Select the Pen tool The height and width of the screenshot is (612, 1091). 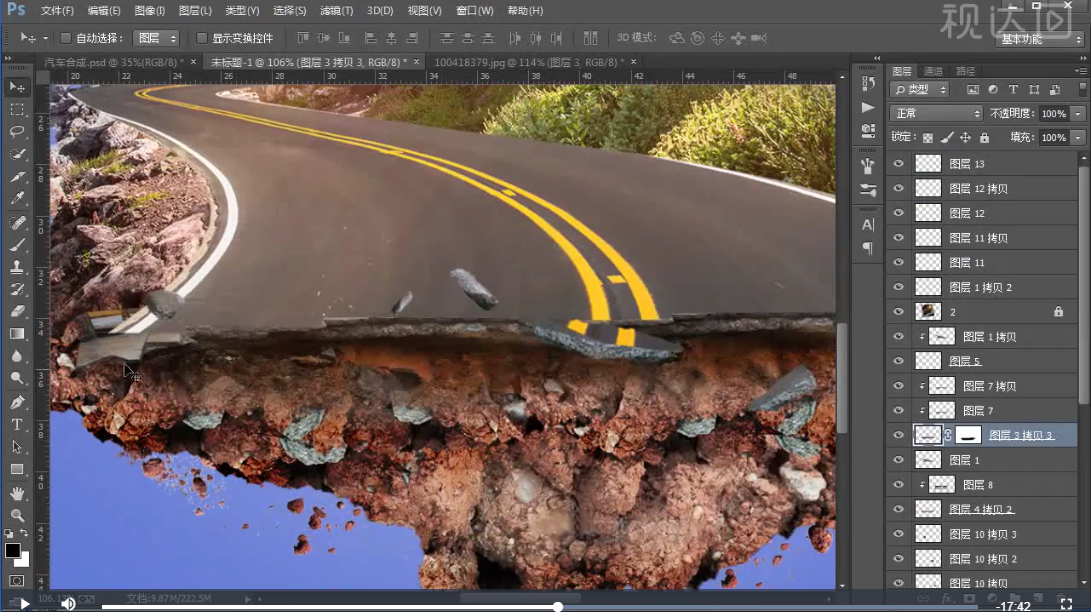tap(17, 402)
